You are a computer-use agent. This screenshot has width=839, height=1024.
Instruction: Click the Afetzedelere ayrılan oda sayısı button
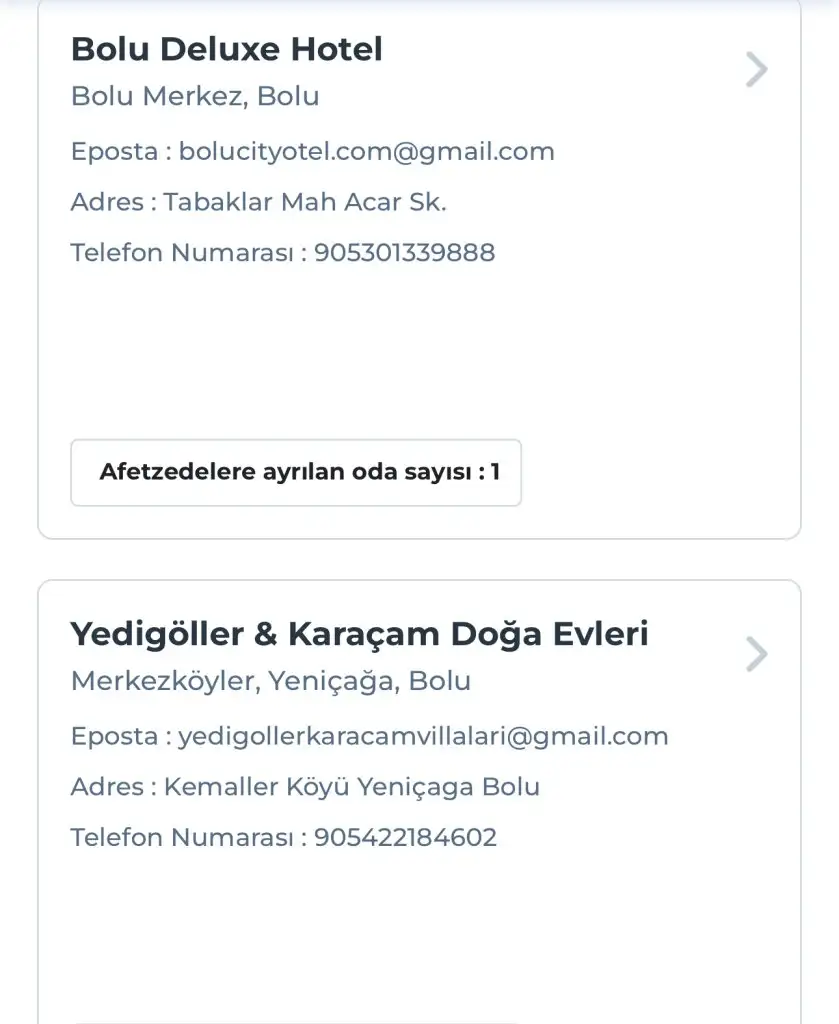(296, 472)
